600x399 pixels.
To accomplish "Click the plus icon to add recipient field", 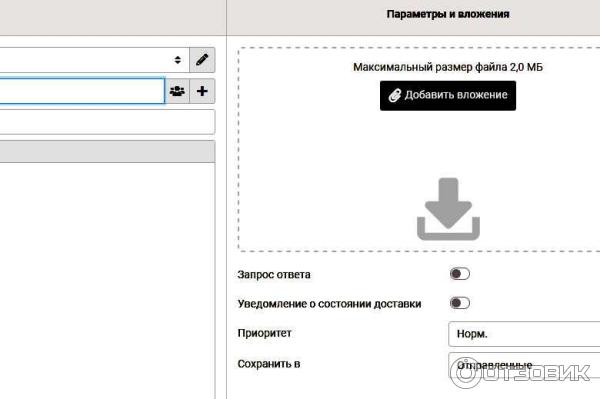I will pos(202,91).
